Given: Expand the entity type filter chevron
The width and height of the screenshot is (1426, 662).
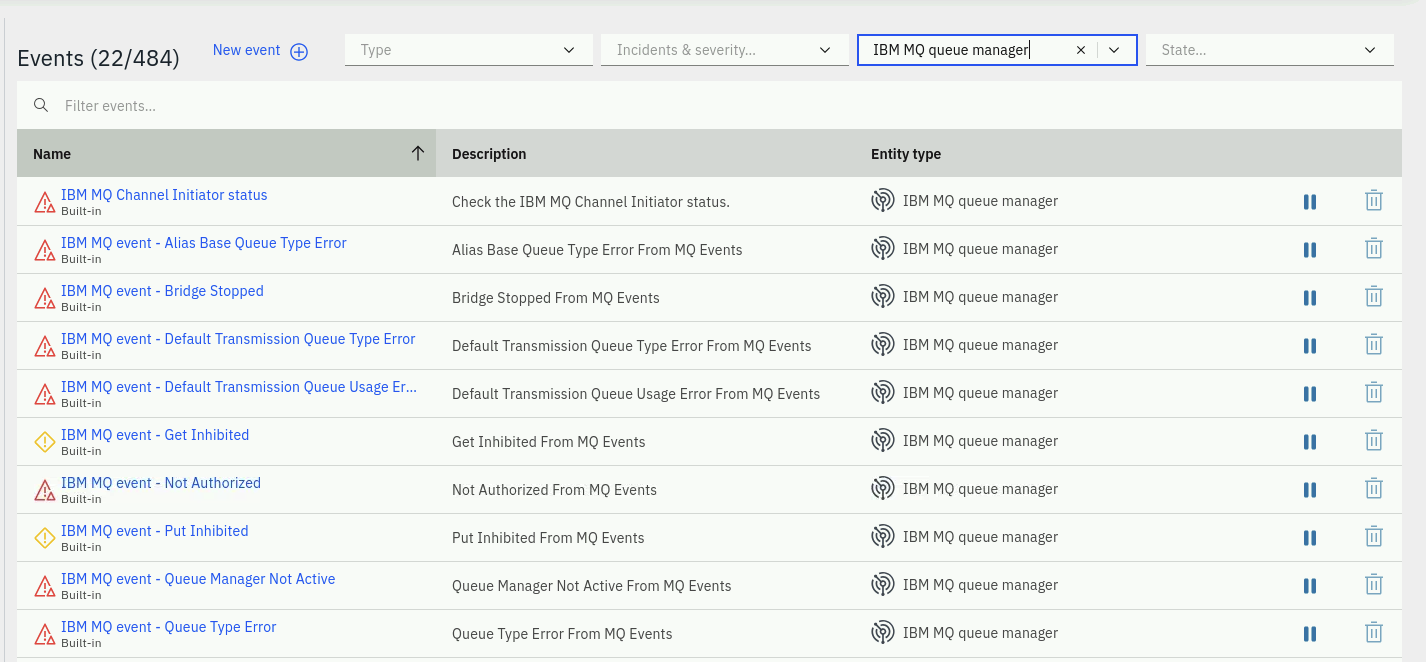Looking at the screenshot, I should click(1114, 50).
